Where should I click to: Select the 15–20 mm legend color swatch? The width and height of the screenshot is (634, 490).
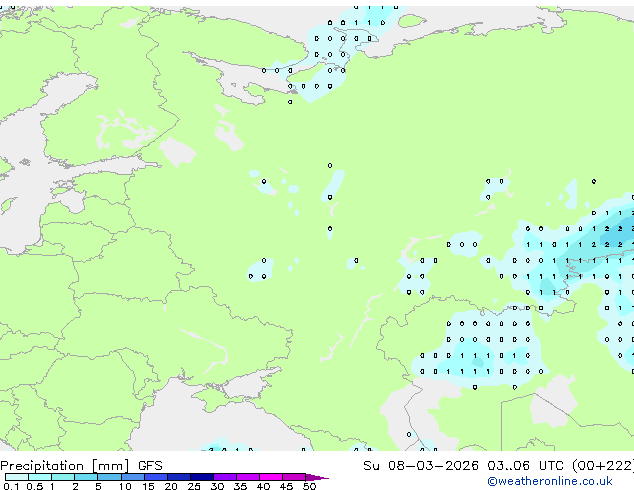pyautogui.click(x=156, y=477)
